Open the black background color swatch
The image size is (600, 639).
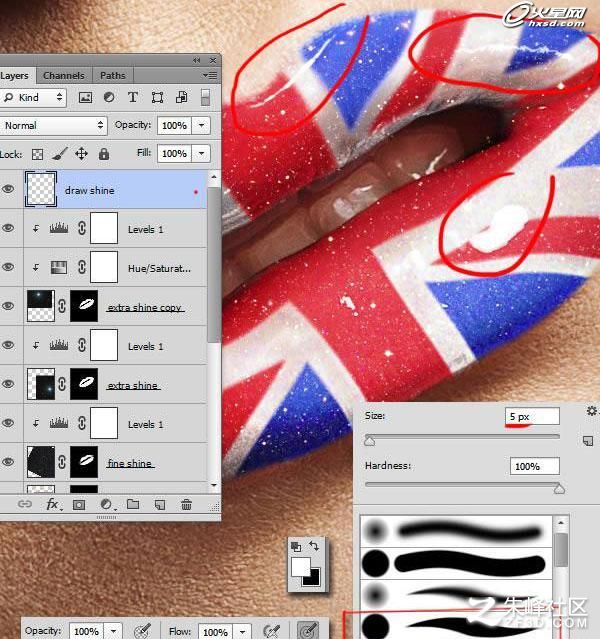pyautogui.click(x=313, y=579)
